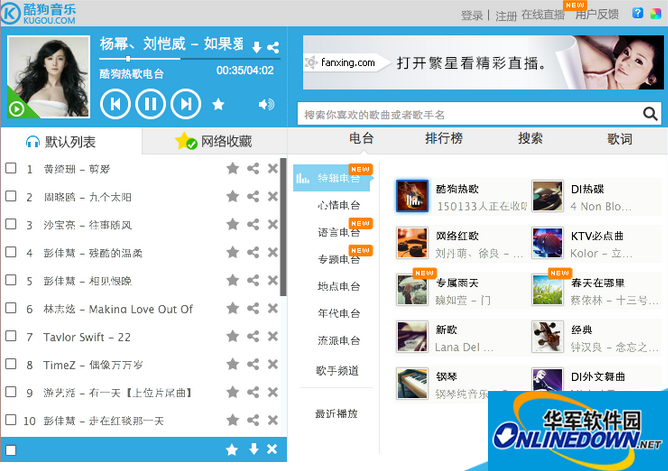Open the help question mark icon
The width and height of the screenshot is (668, 471).
click(637, 13)
